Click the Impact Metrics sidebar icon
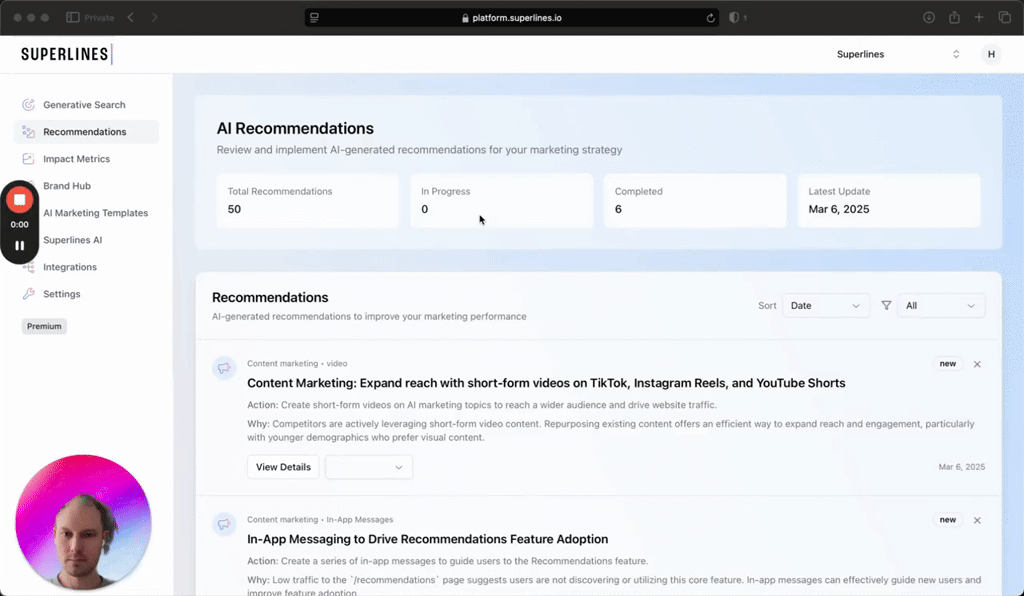The image size is (1024, 596). point(28,159)
